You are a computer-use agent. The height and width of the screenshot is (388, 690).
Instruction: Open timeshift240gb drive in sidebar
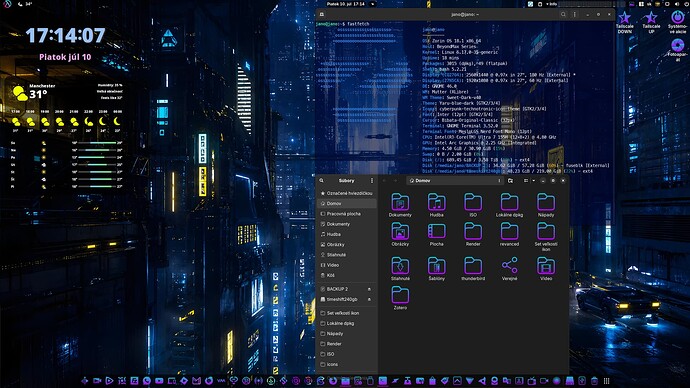point(342,300)
